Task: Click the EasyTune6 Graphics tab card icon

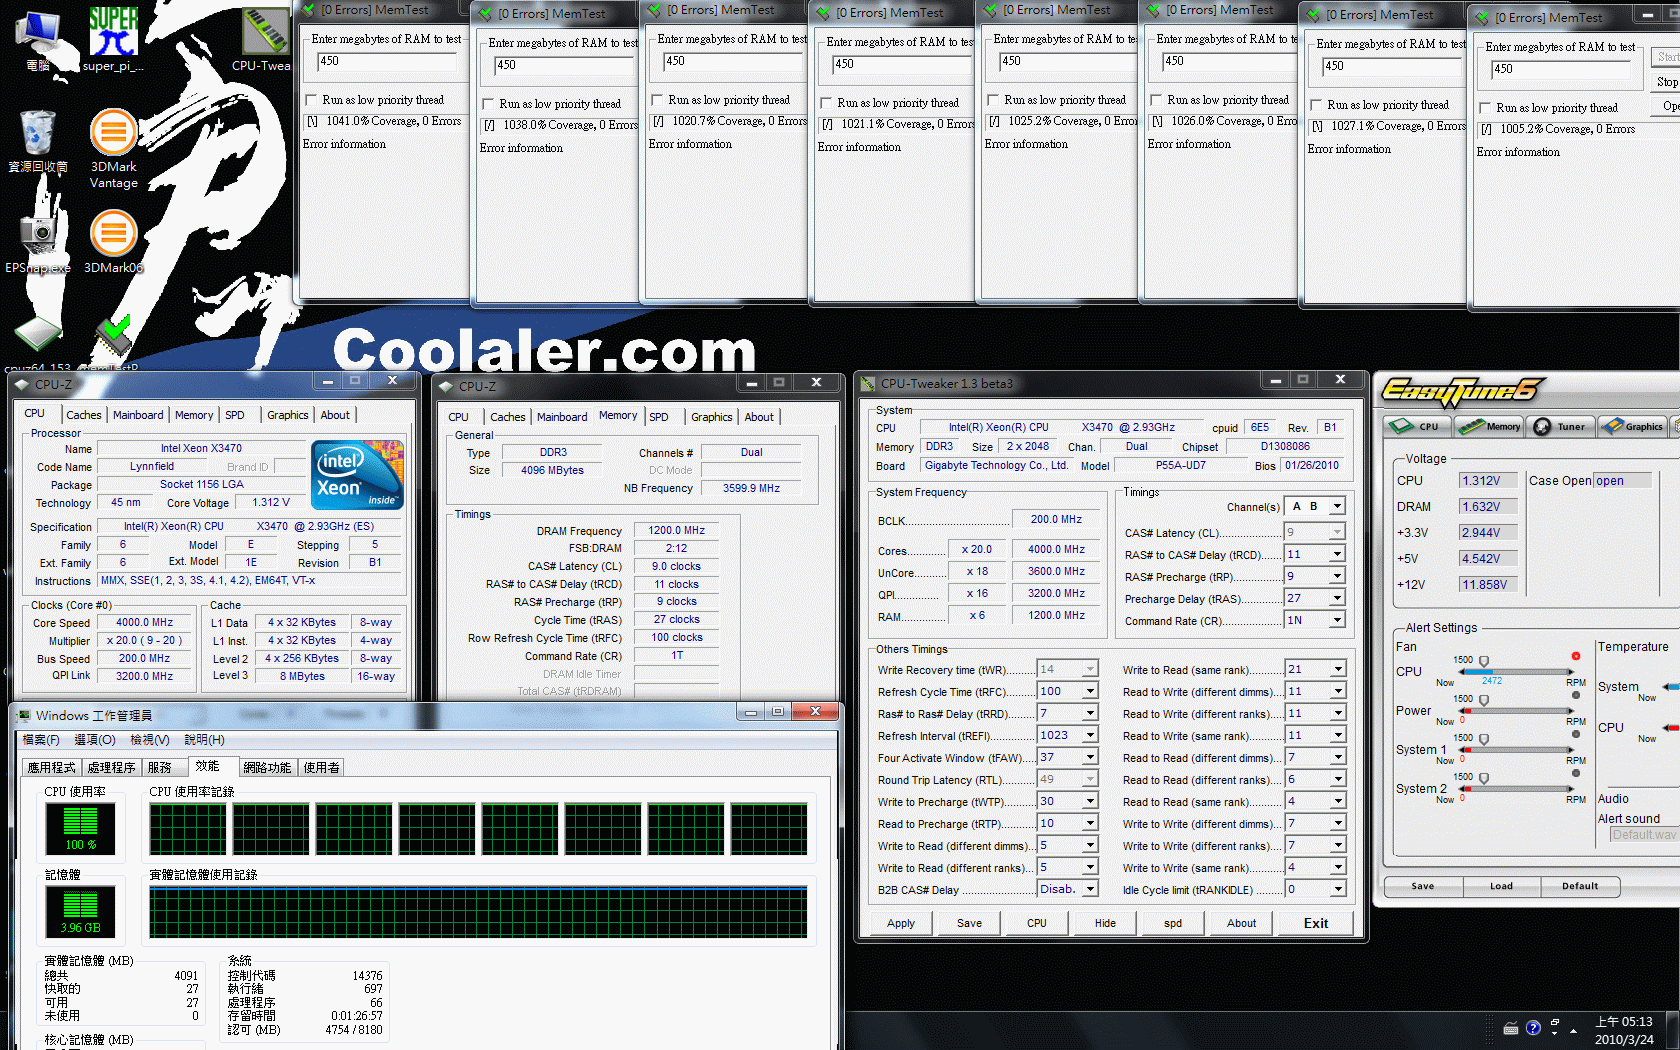Action: click(1612, 426)
